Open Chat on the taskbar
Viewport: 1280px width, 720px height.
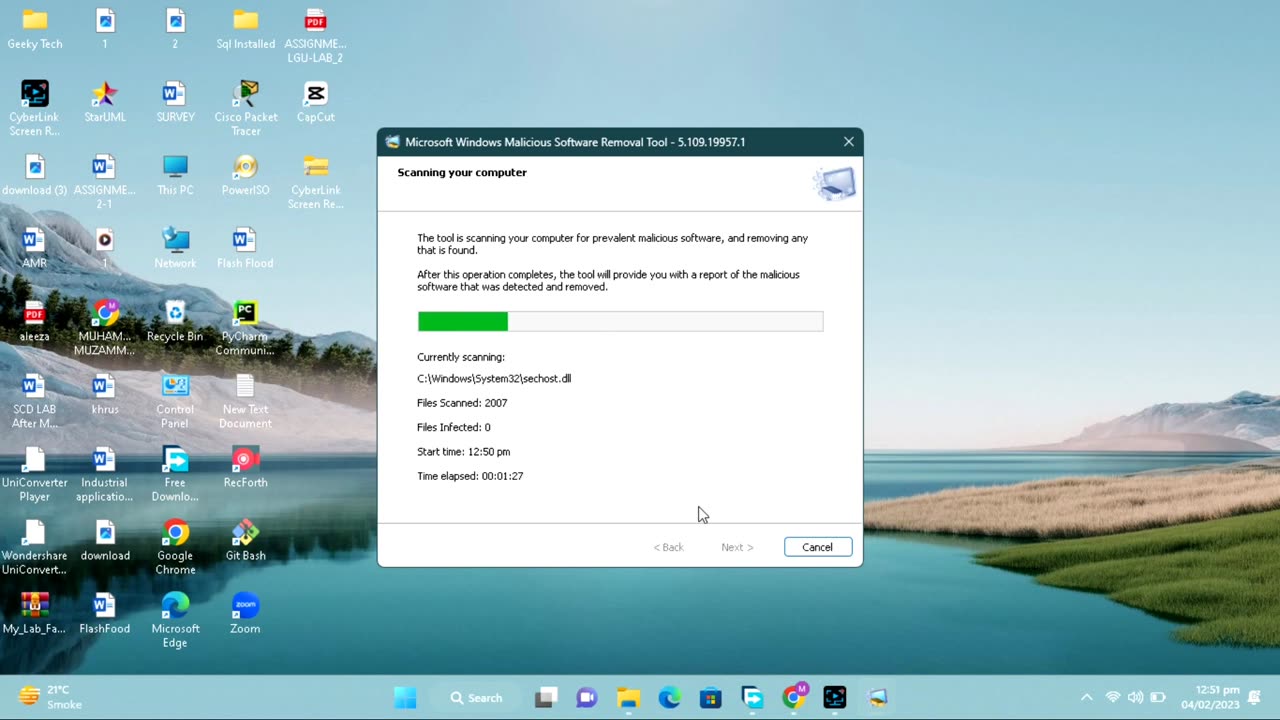pos(587,698)
